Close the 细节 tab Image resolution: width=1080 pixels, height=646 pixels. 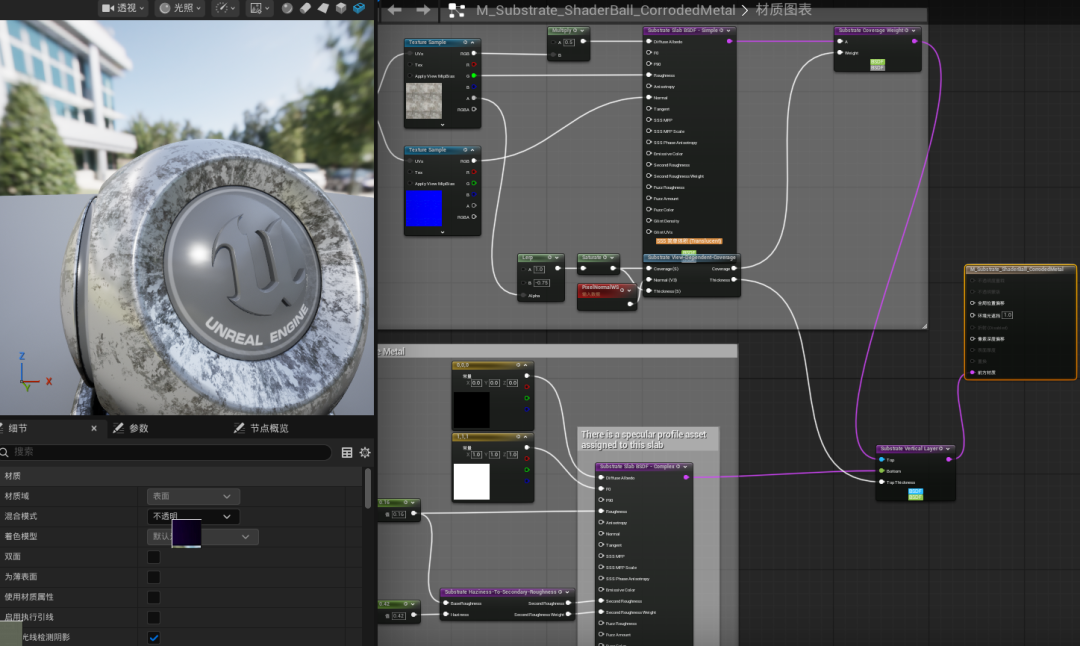(94, 428)
